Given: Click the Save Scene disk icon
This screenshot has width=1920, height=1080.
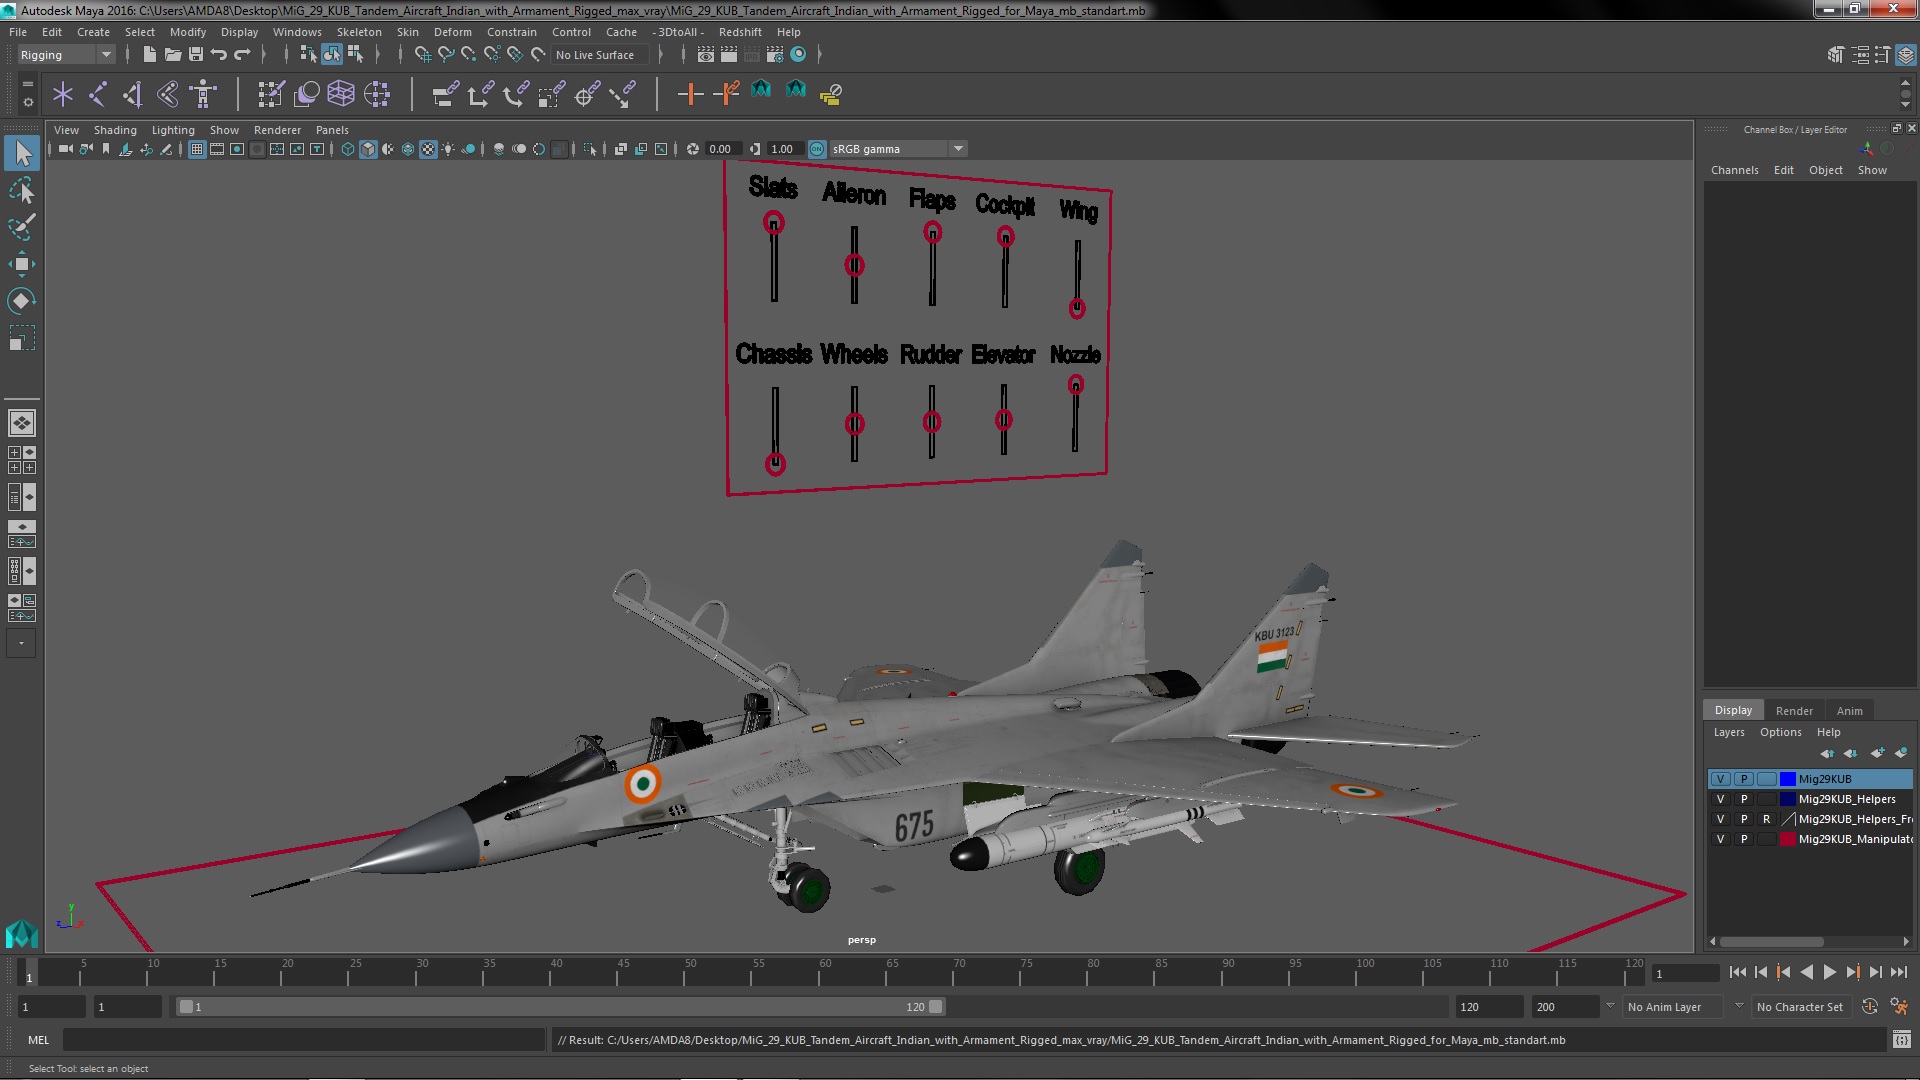Looking at the screenshot, I should click(x=196, y=54).
